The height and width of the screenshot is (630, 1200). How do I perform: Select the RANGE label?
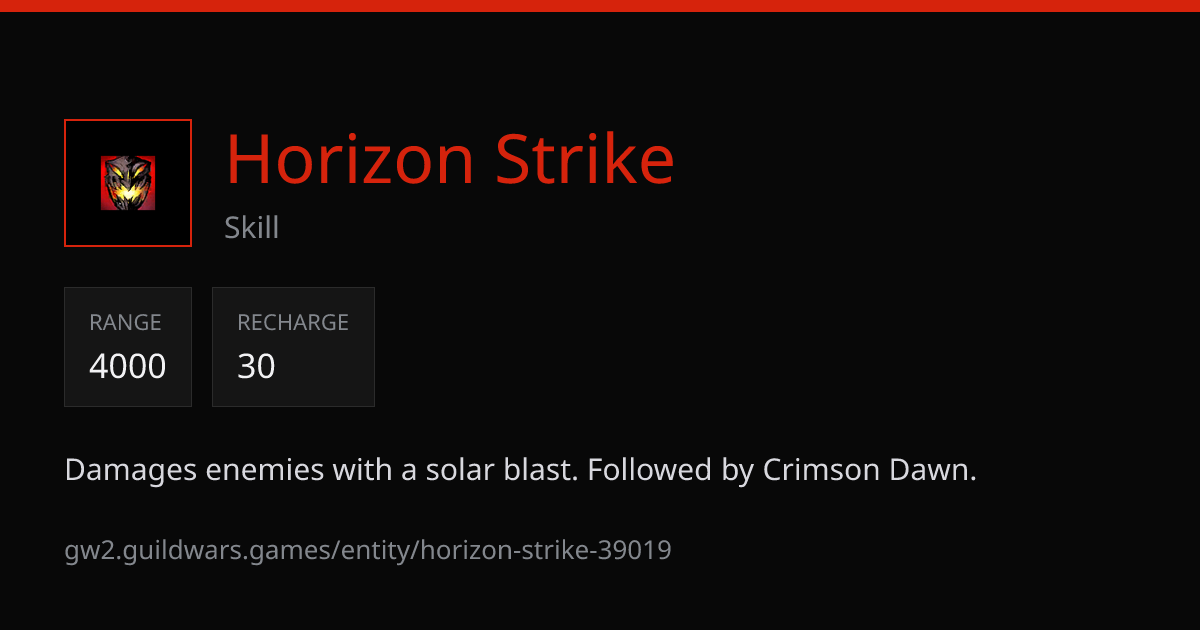[x=125, y=322]
